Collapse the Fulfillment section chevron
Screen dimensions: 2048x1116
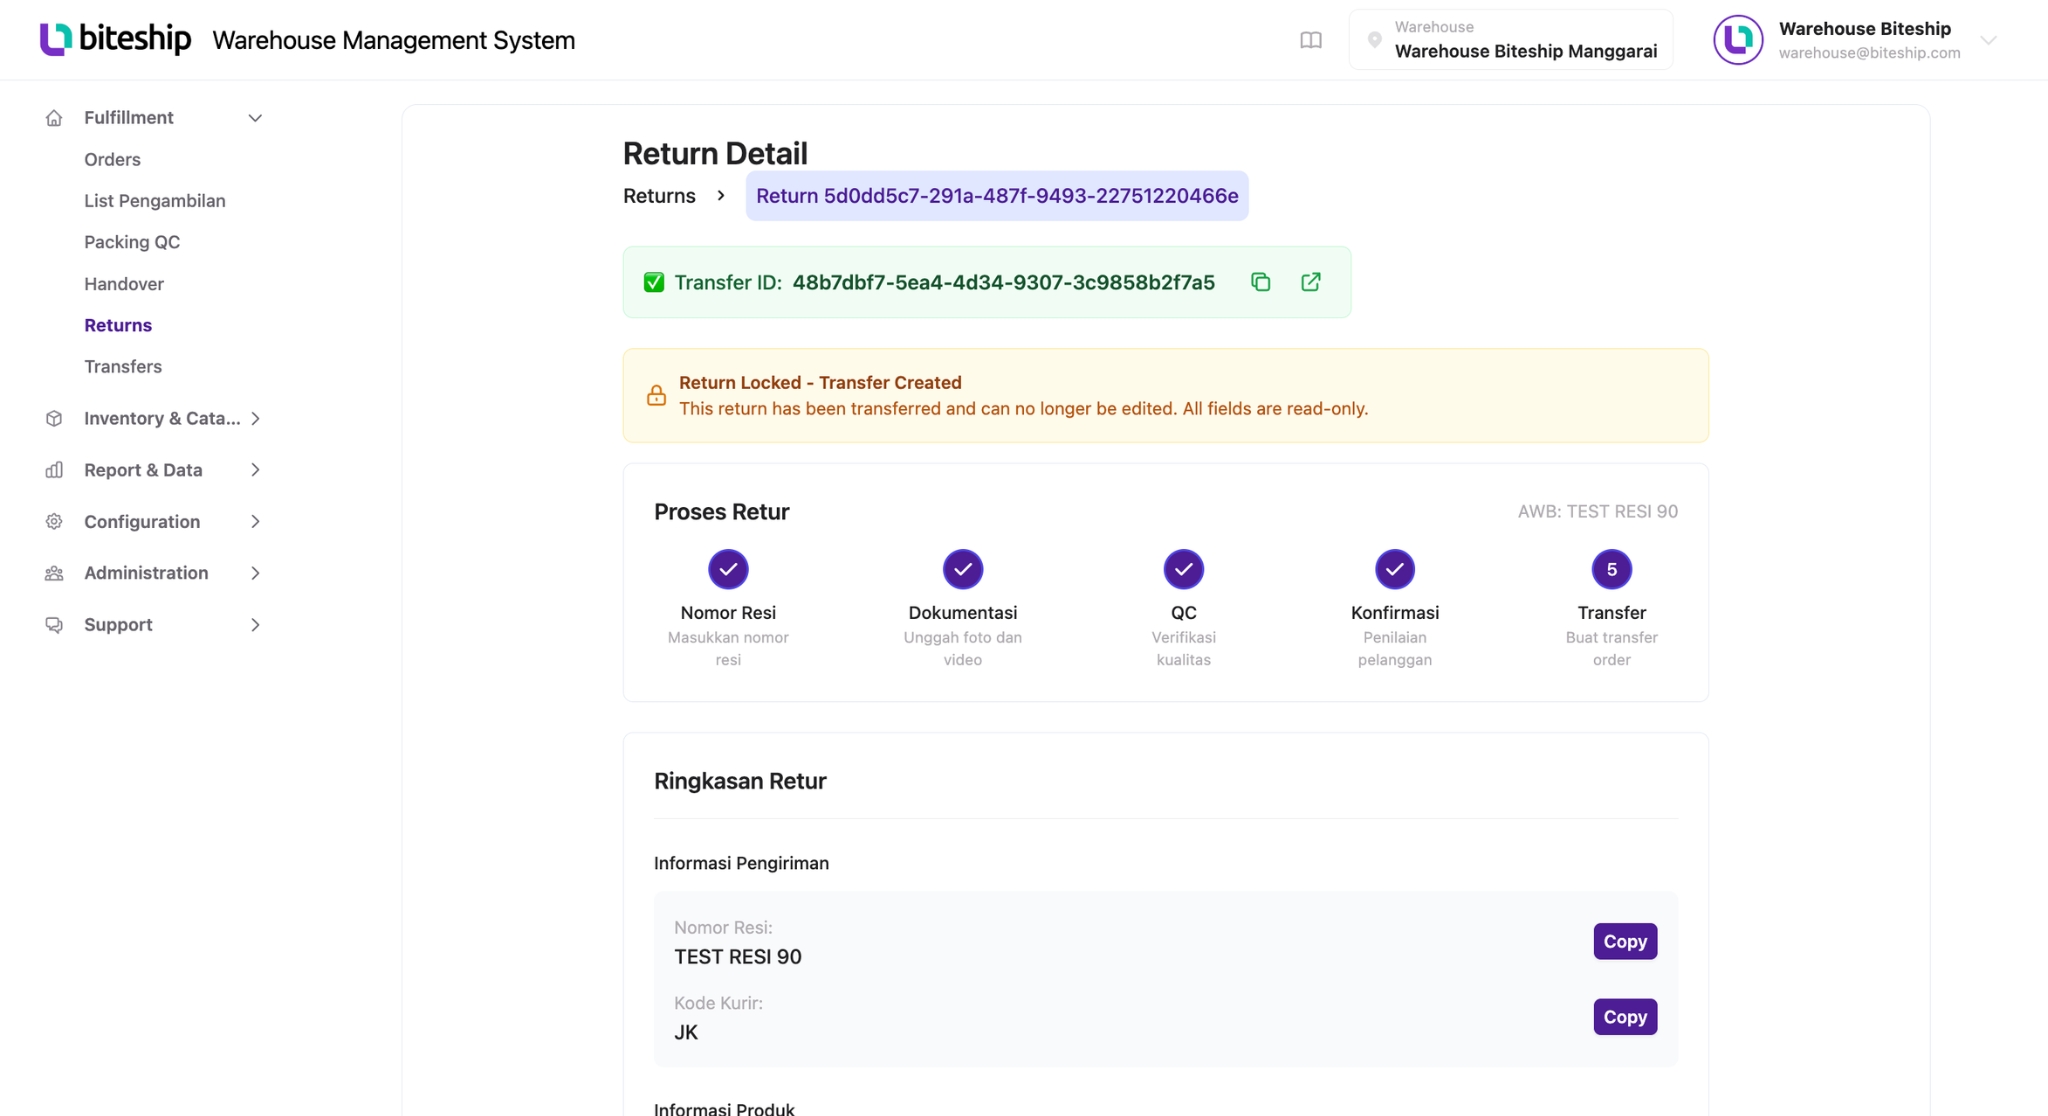tap(255, 118)
